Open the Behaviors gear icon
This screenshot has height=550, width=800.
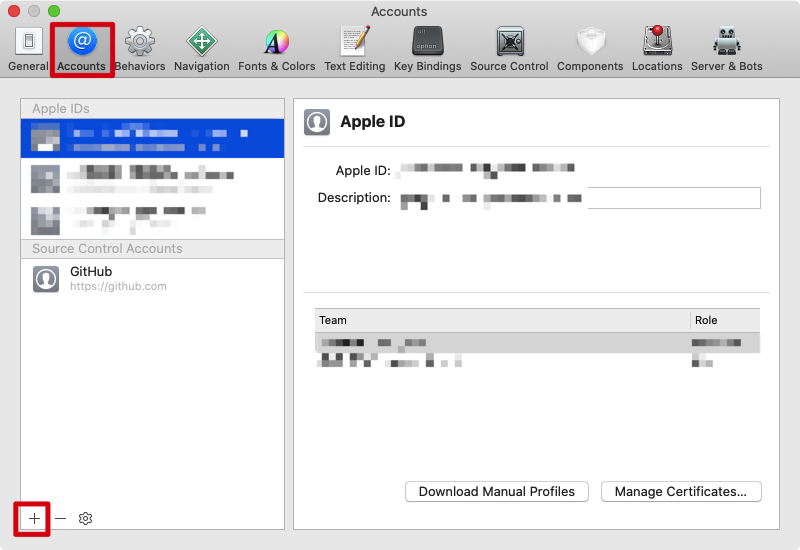(140, 49)
